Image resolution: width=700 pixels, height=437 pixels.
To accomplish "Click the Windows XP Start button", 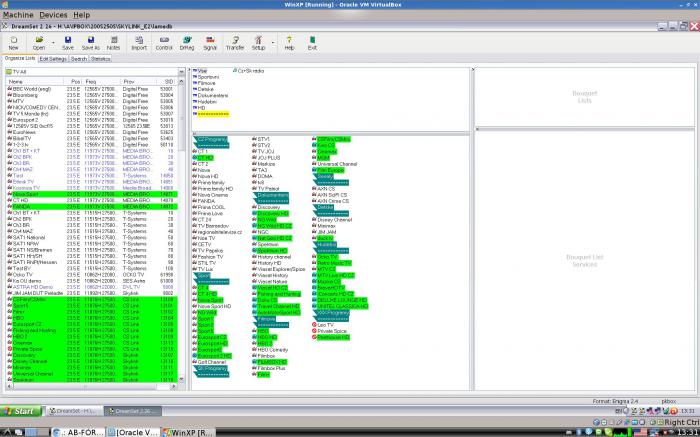I will (21, 411).
